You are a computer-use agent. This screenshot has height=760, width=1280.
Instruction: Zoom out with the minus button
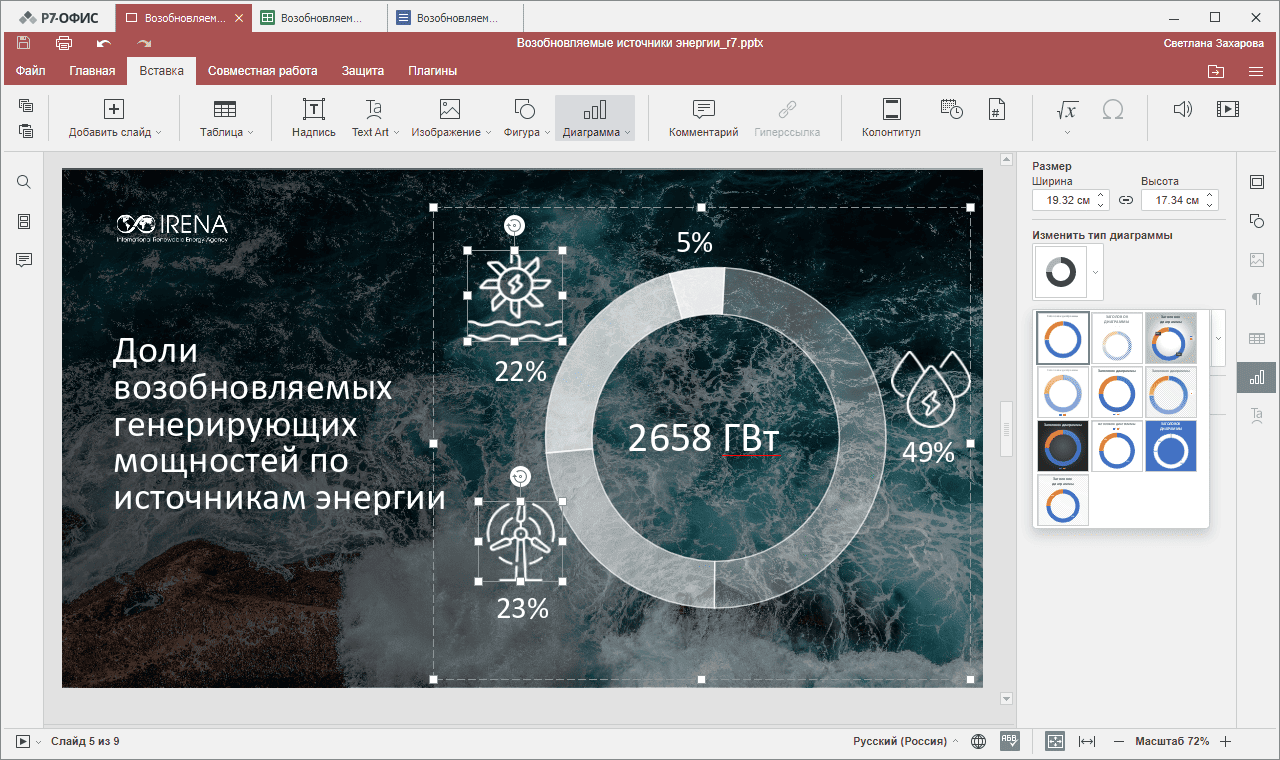1119,741
